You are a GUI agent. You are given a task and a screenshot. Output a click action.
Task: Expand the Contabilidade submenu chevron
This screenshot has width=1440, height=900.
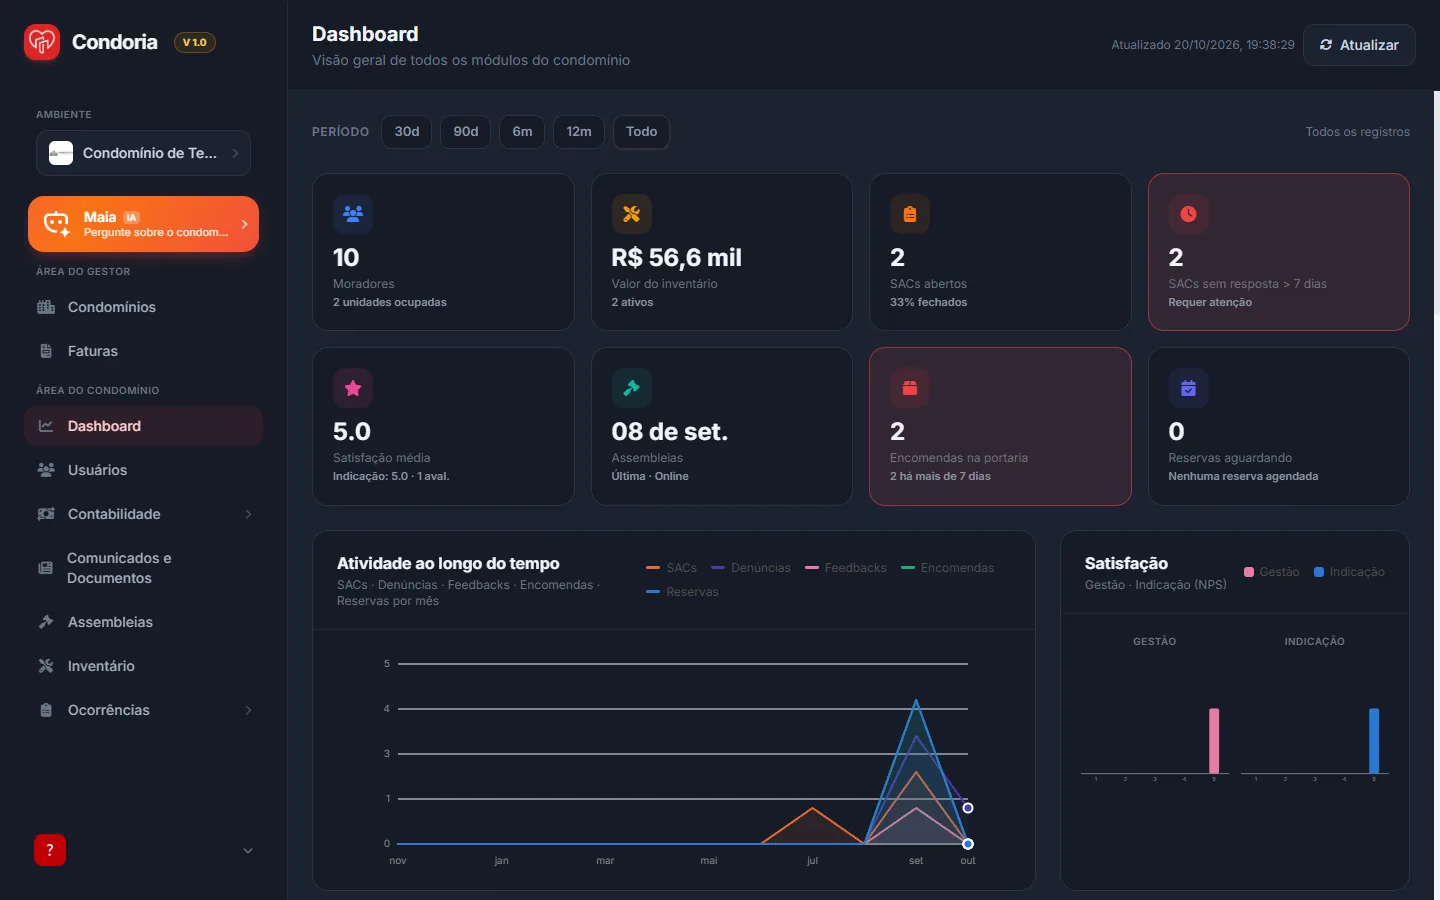[248, 514]
